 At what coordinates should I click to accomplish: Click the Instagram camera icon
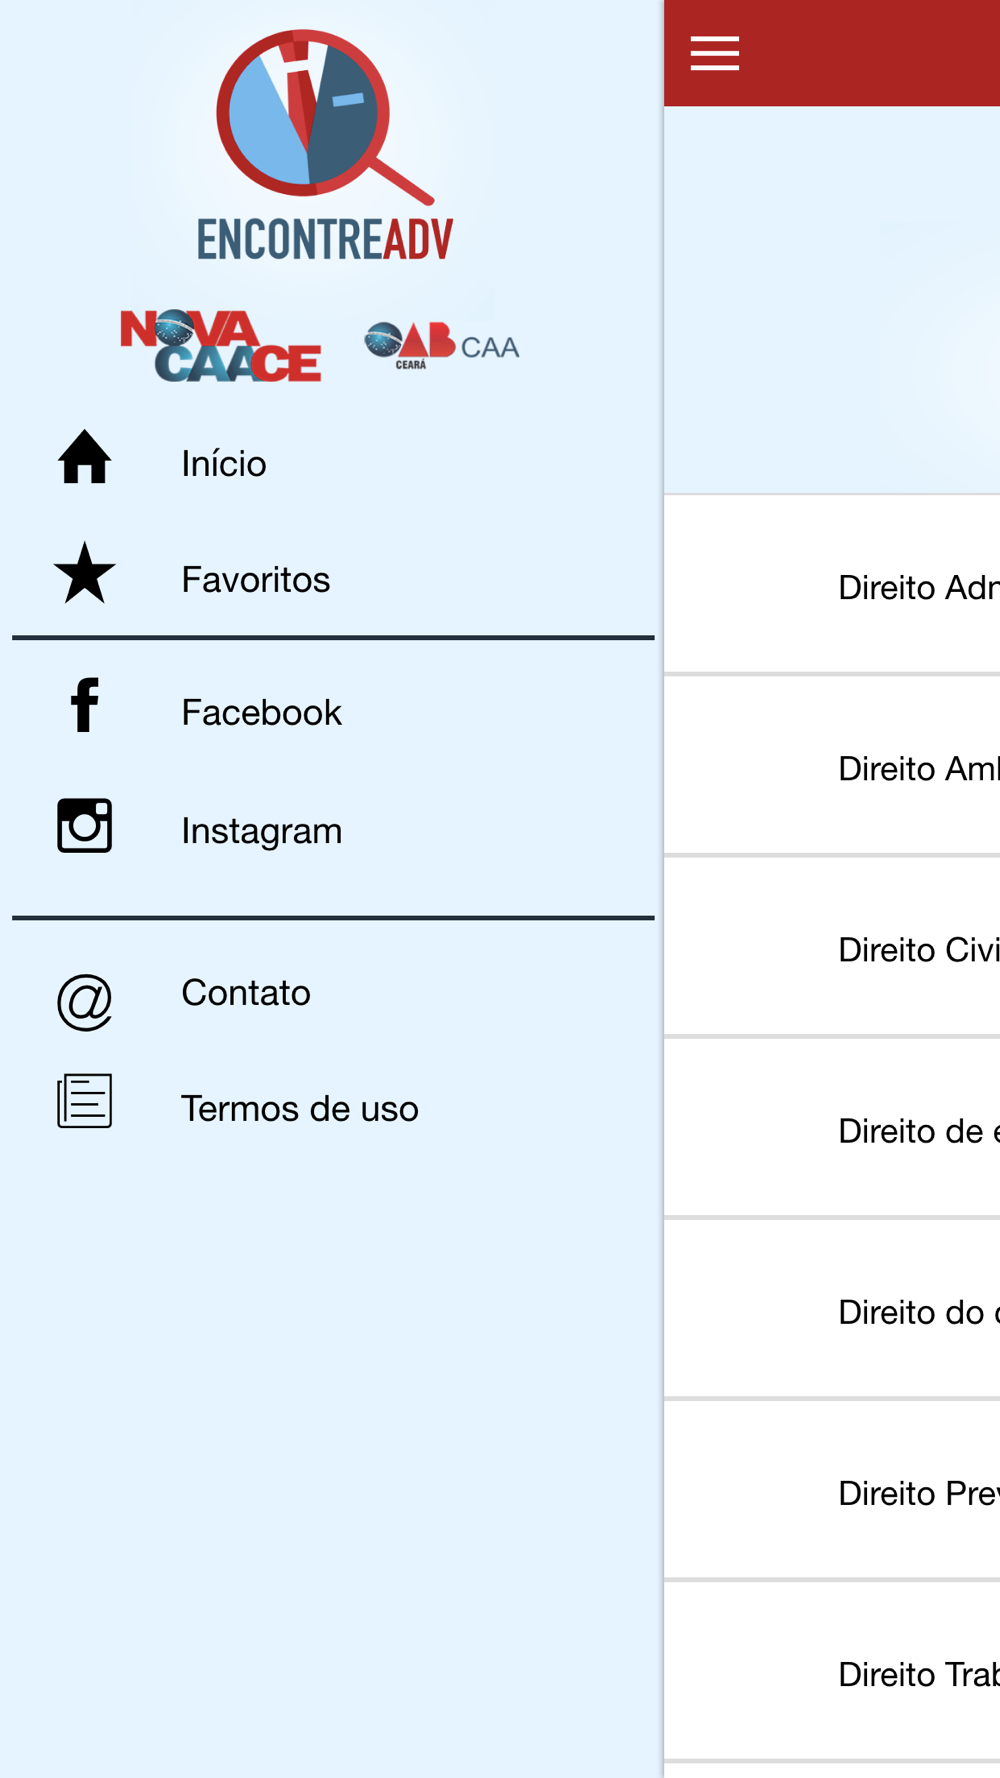[x=85, y=825]
